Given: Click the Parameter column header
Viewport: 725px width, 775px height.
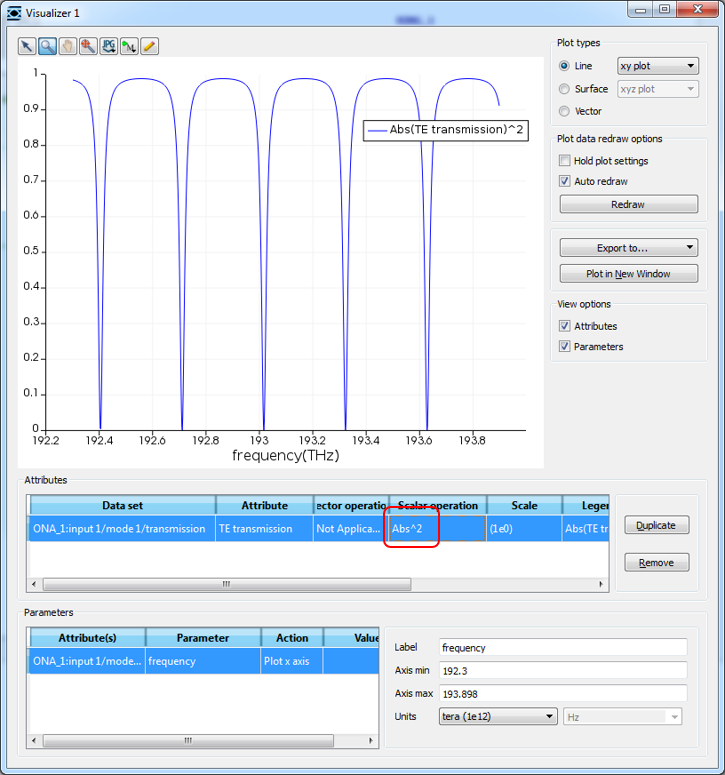Looking at the screenshot, I should (x=203, y=638).
